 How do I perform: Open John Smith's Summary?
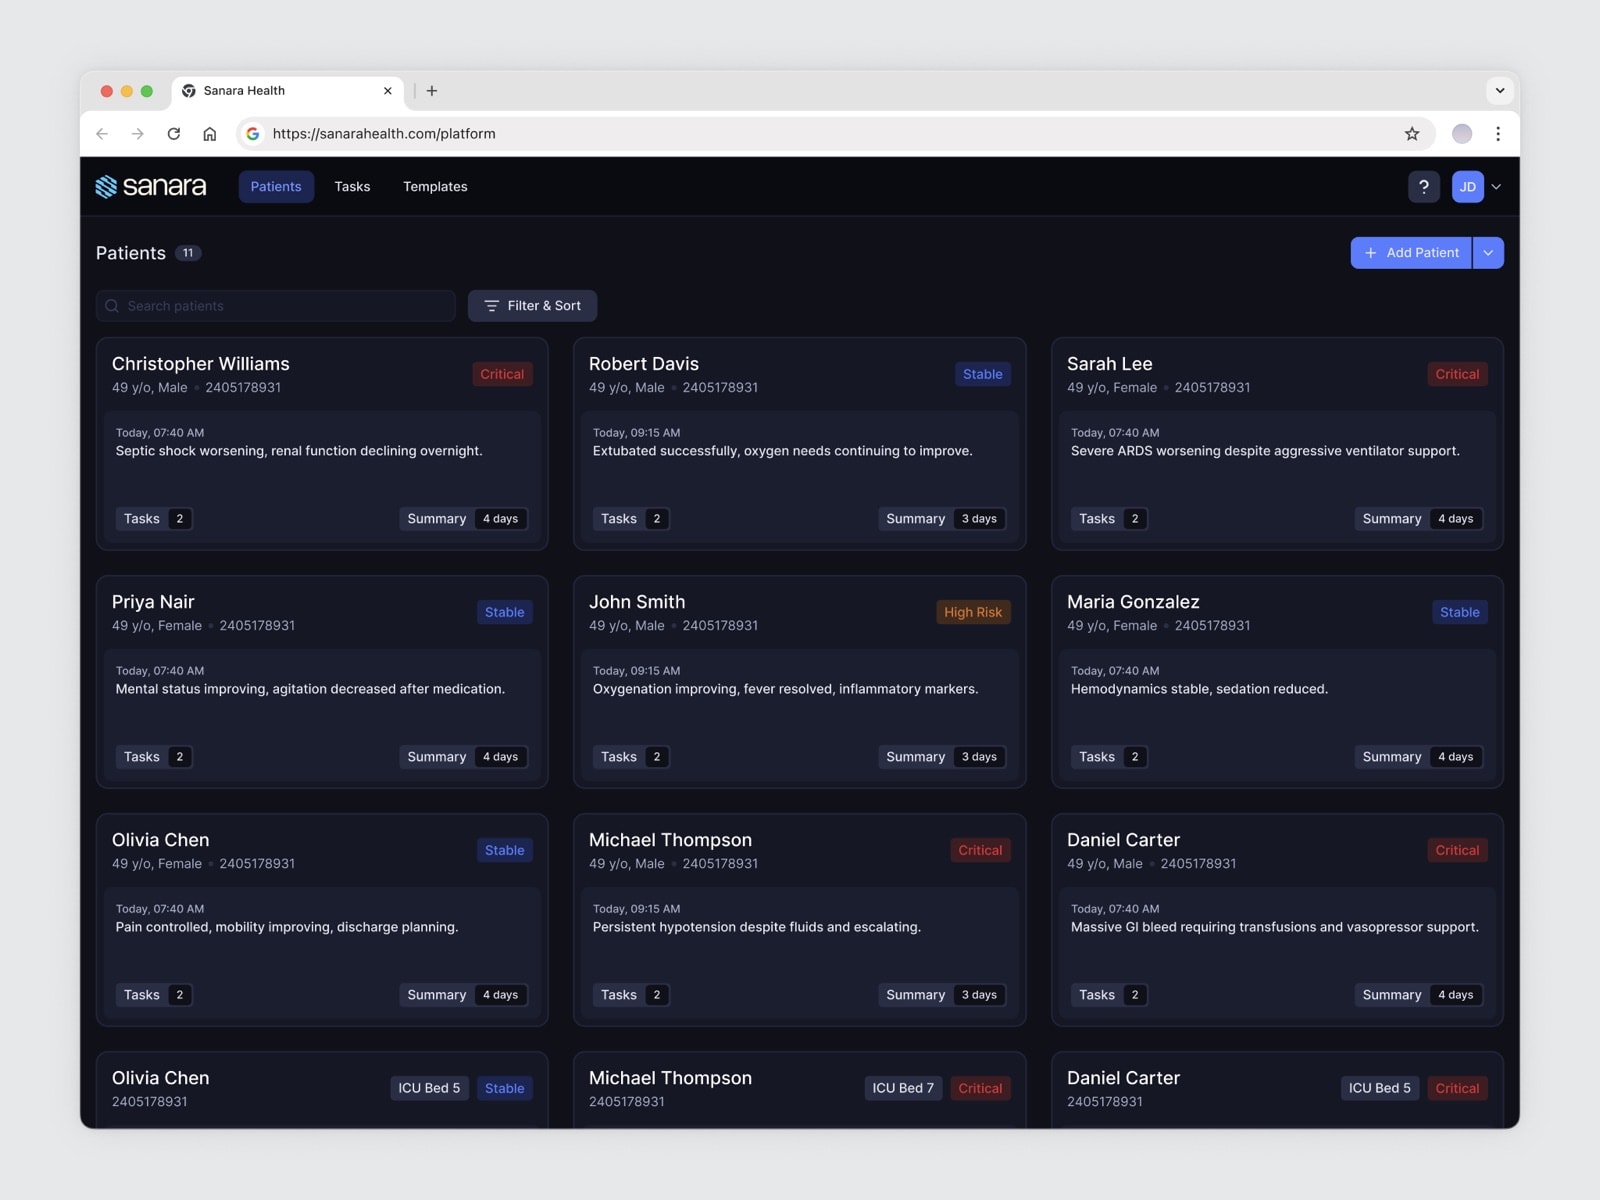tap(942, 757)
